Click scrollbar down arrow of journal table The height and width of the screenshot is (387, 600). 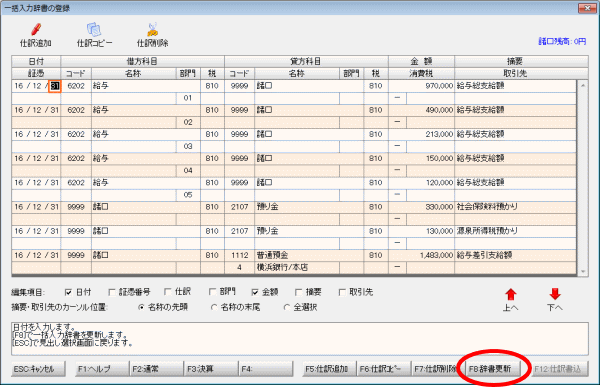583,271
